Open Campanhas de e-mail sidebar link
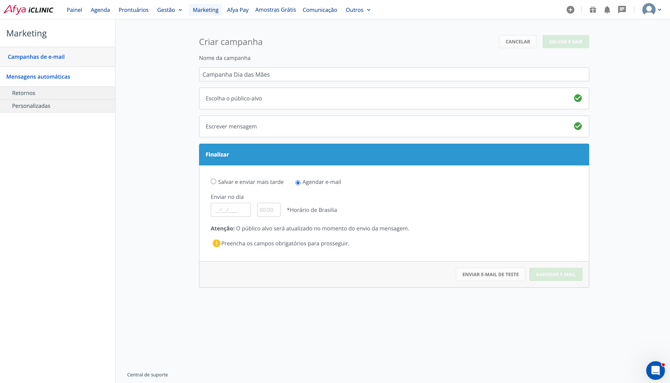 36,57
